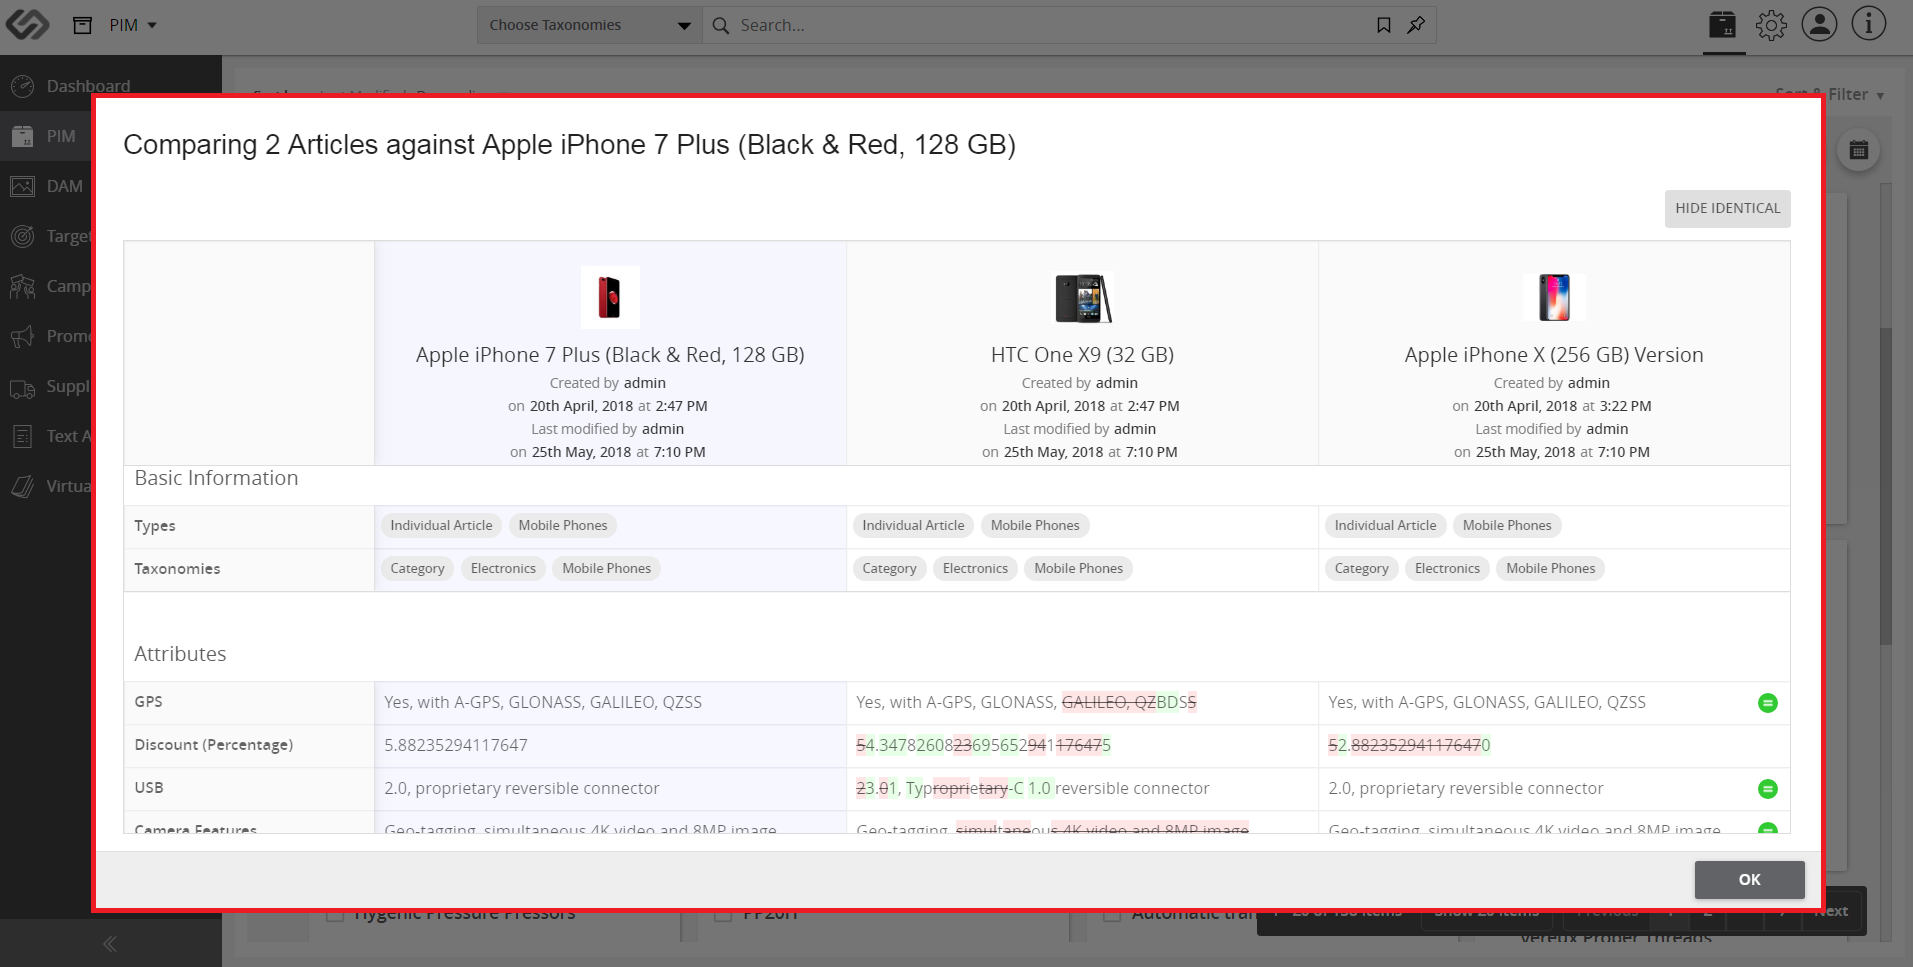
Task: Click the HTC One X9 (32 GB) title
Action: [1082, 355]
